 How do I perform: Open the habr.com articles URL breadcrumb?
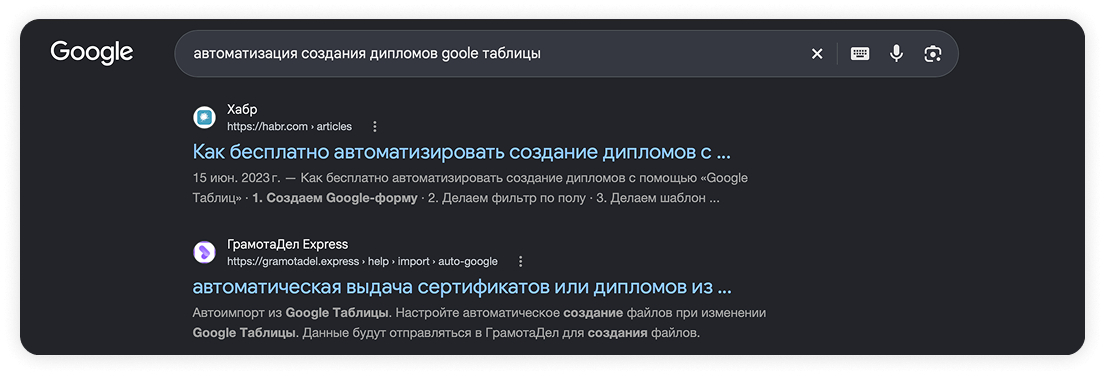coord(289,126)
